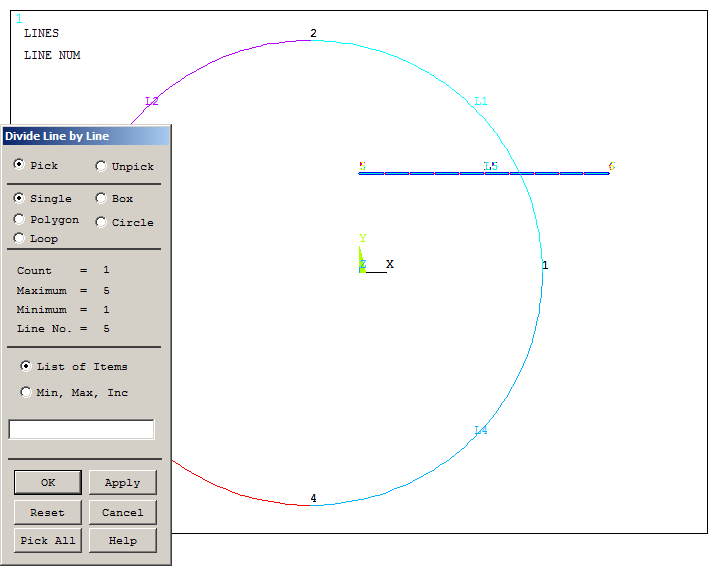The width and height of the screenshot is (720, 566).
Task: Click the Apply button
Action: pos(123,482)
